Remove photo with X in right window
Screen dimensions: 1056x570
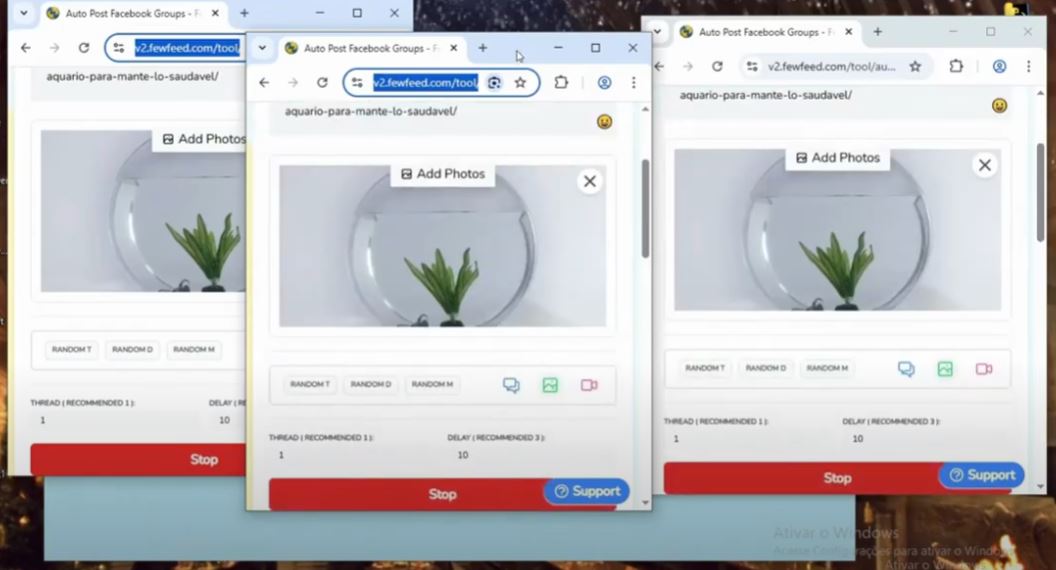[985, 165]
